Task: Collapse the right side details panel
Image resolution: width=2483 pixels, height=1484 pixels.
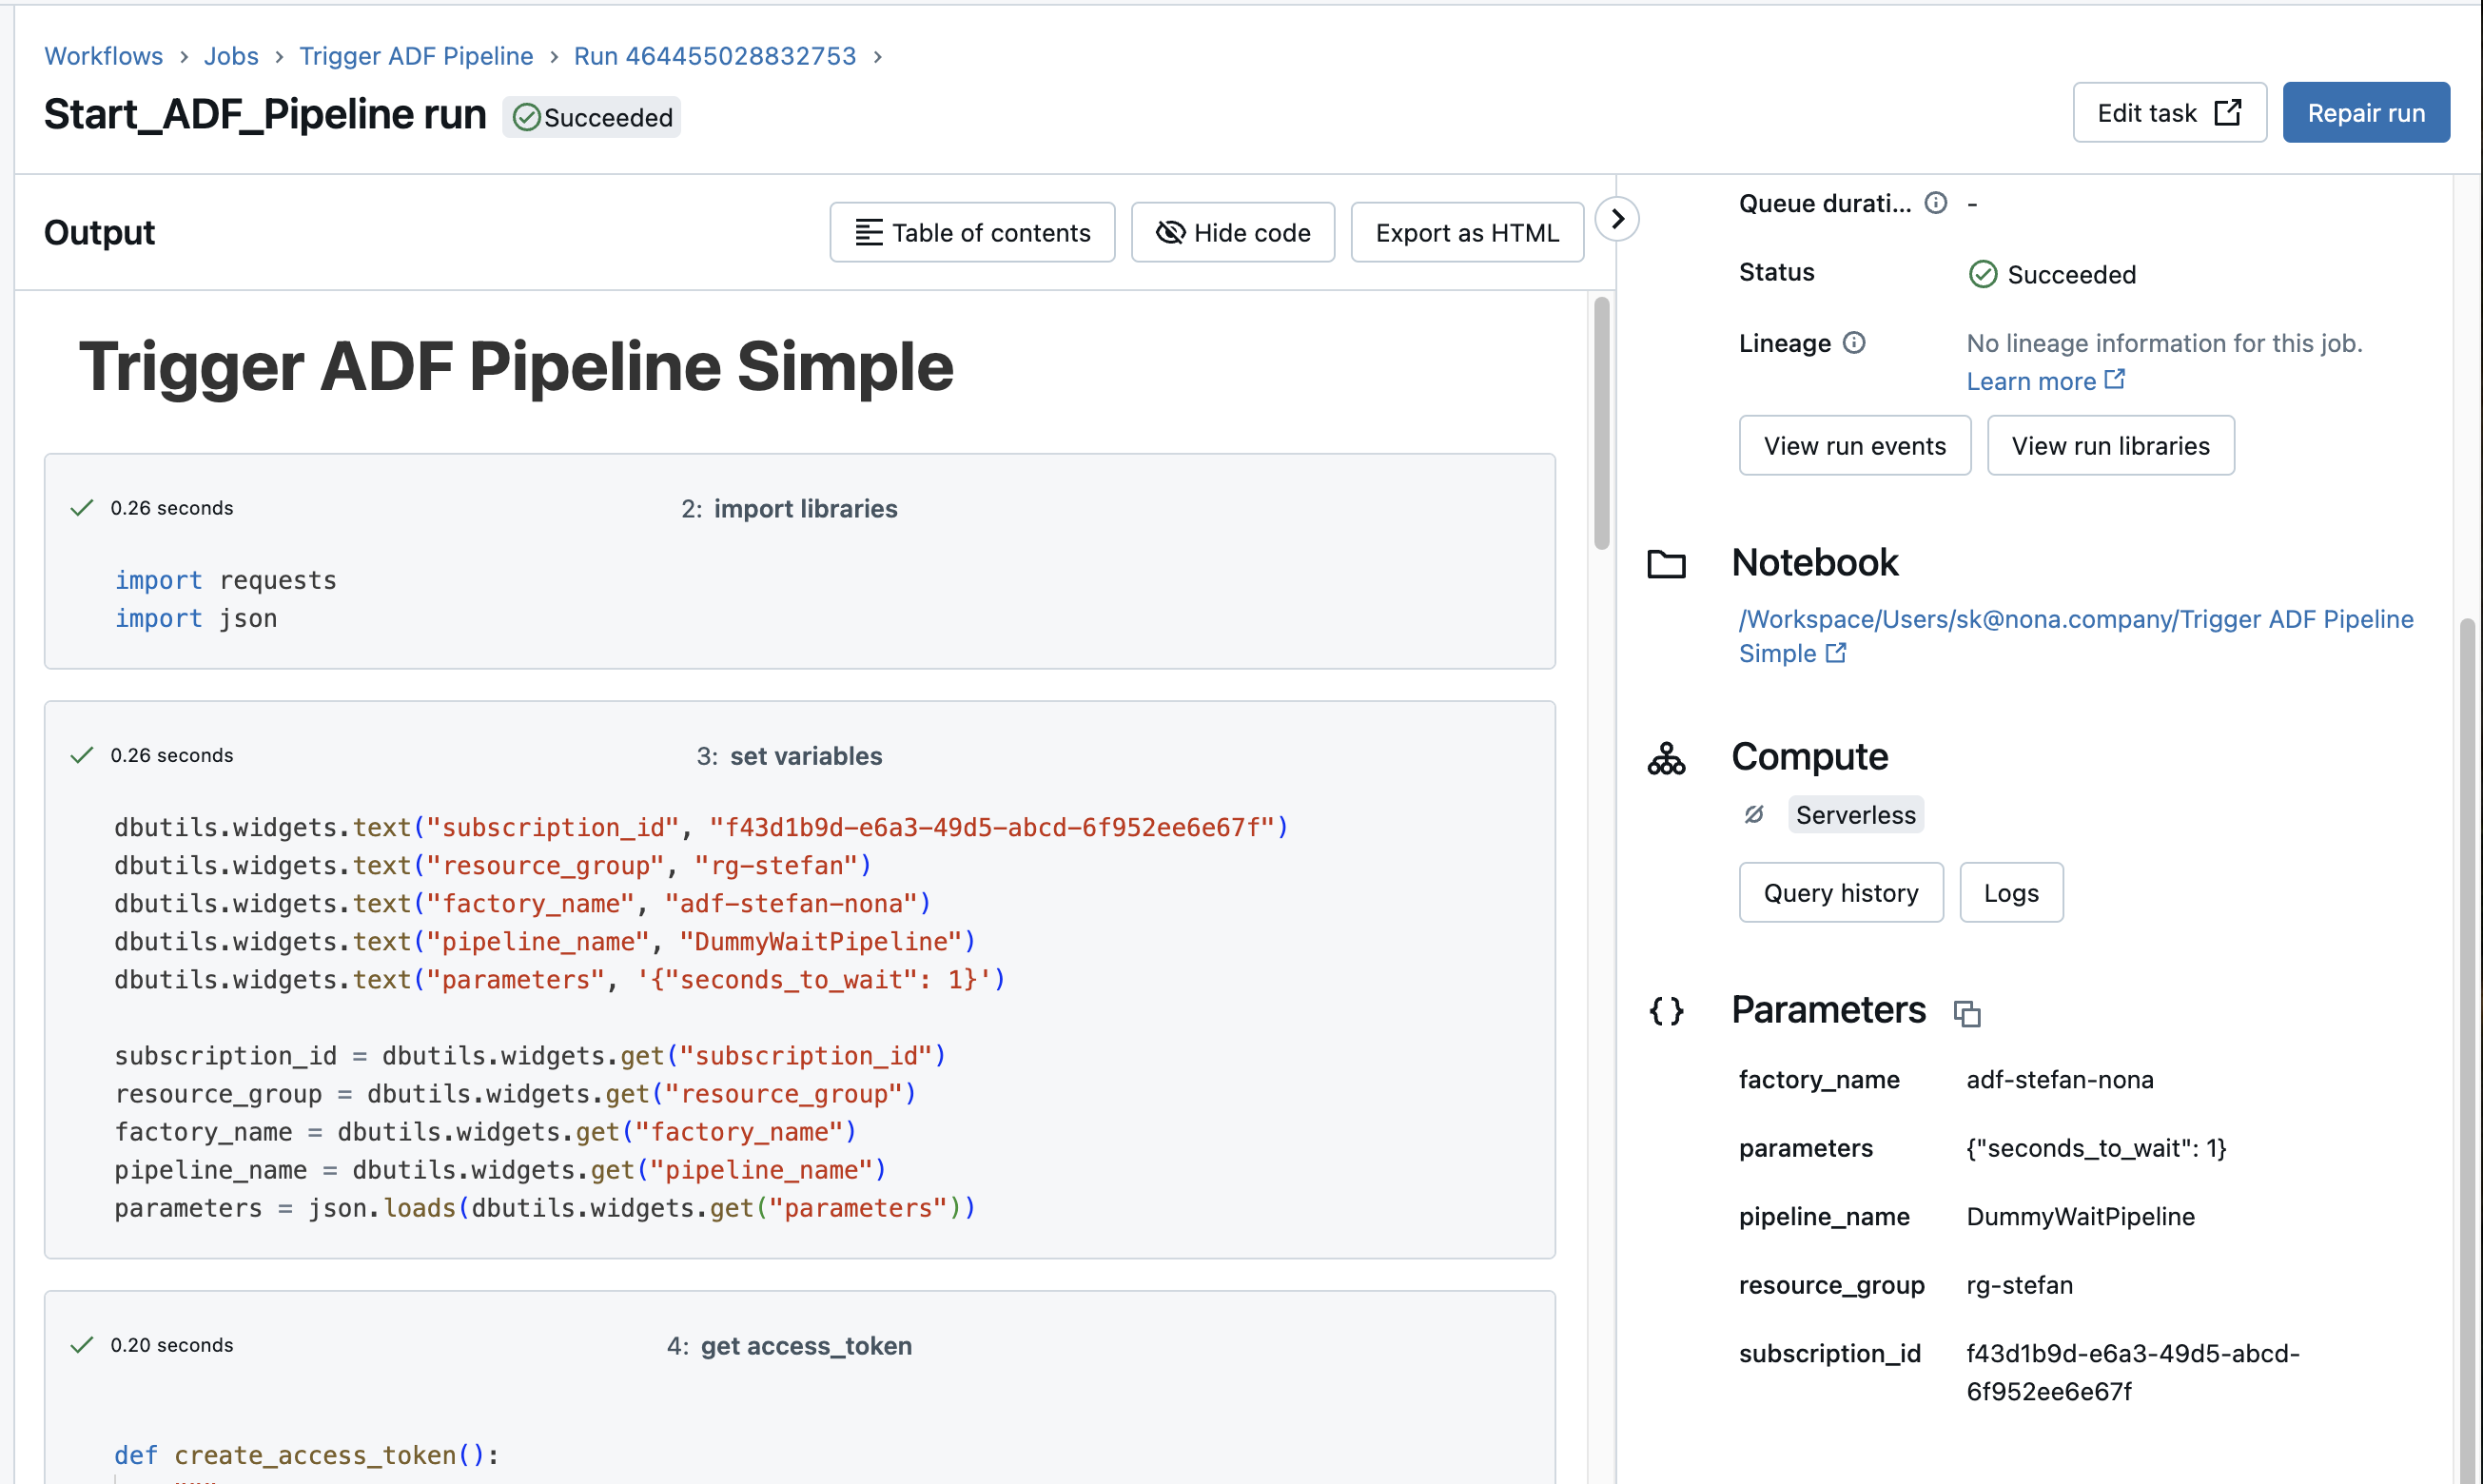Action: (1617, 219)
